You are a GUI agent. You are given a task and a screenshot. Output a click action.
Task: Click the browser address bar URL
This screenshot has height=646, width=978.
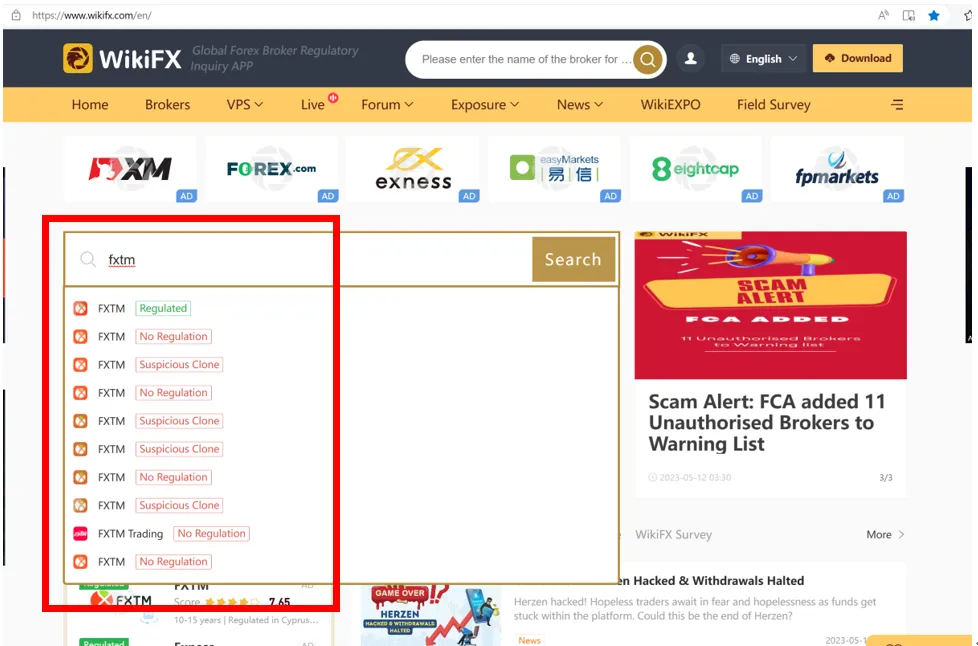point(92,15)
